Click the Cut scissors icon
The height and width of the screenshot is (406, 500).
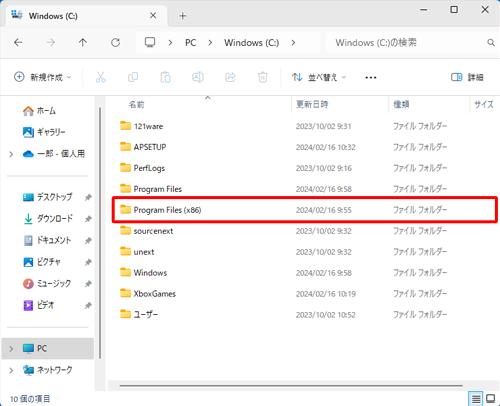100,77
